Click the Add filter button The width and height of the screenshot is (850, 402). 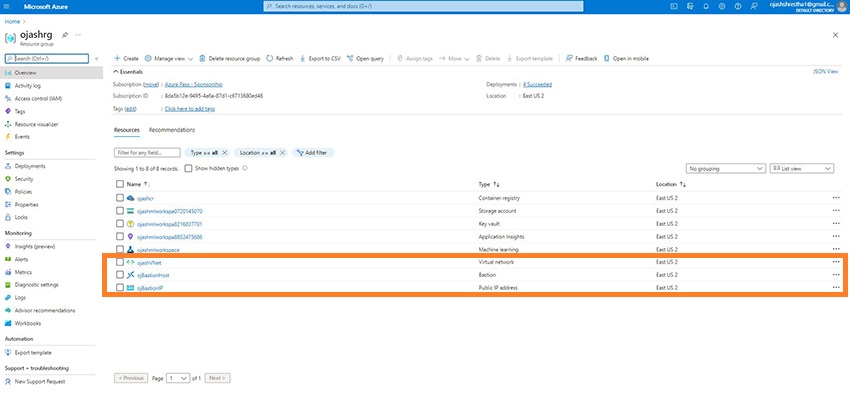pyautogui.click(x=313, y=153)
